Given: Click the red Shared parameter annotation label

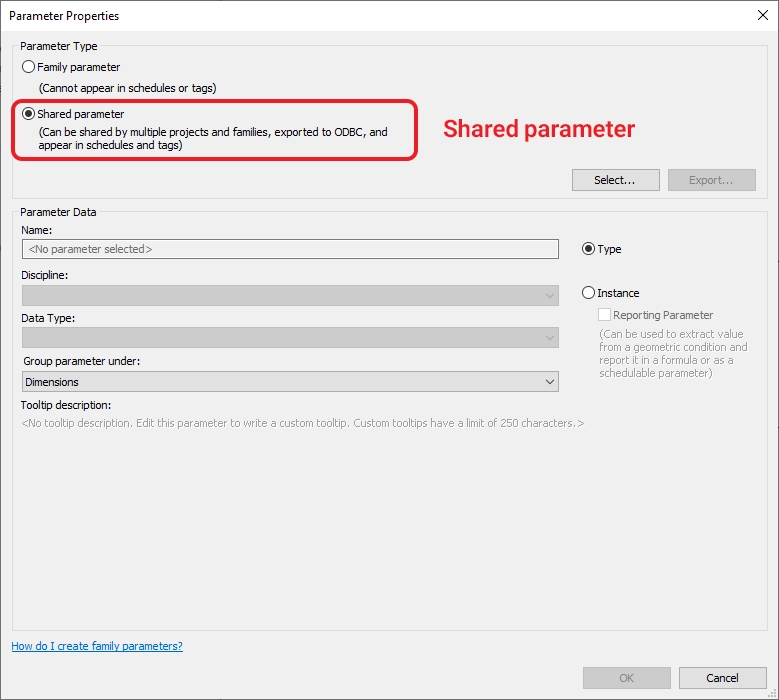Looking at the screenshot, I should 539,129.
